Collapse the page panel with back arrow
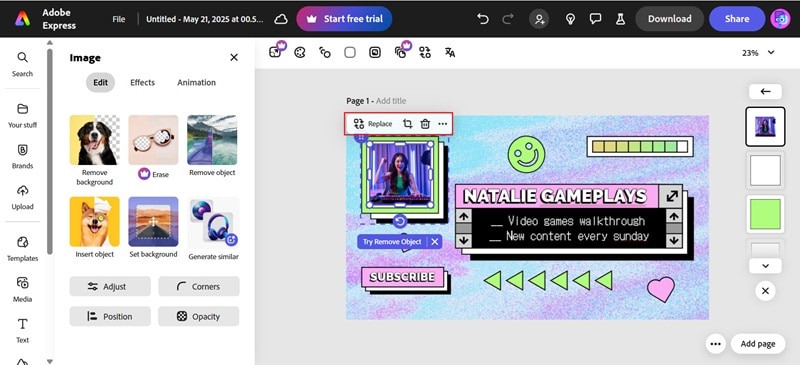Image resolution: width=800 pixels, height=365 pixels. (765, 91)
